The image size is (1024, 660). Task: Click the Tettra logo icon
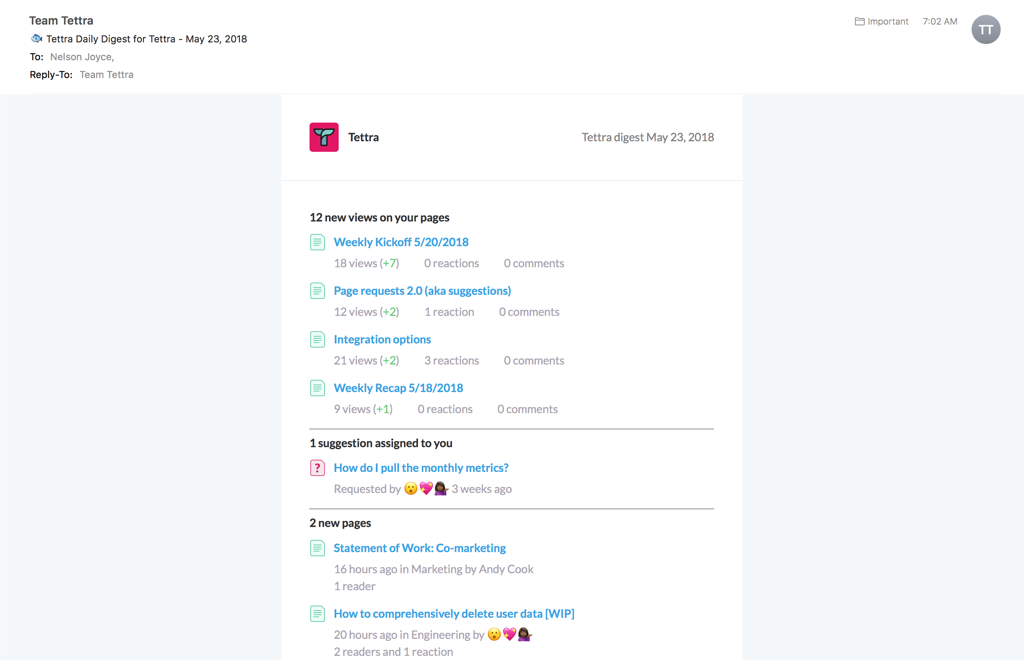point(324,137)
